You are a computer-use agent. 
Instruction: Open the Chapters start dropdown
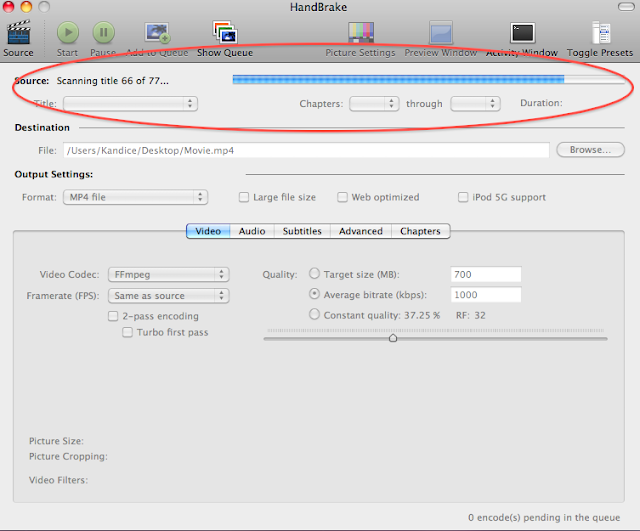coord(374,104)
